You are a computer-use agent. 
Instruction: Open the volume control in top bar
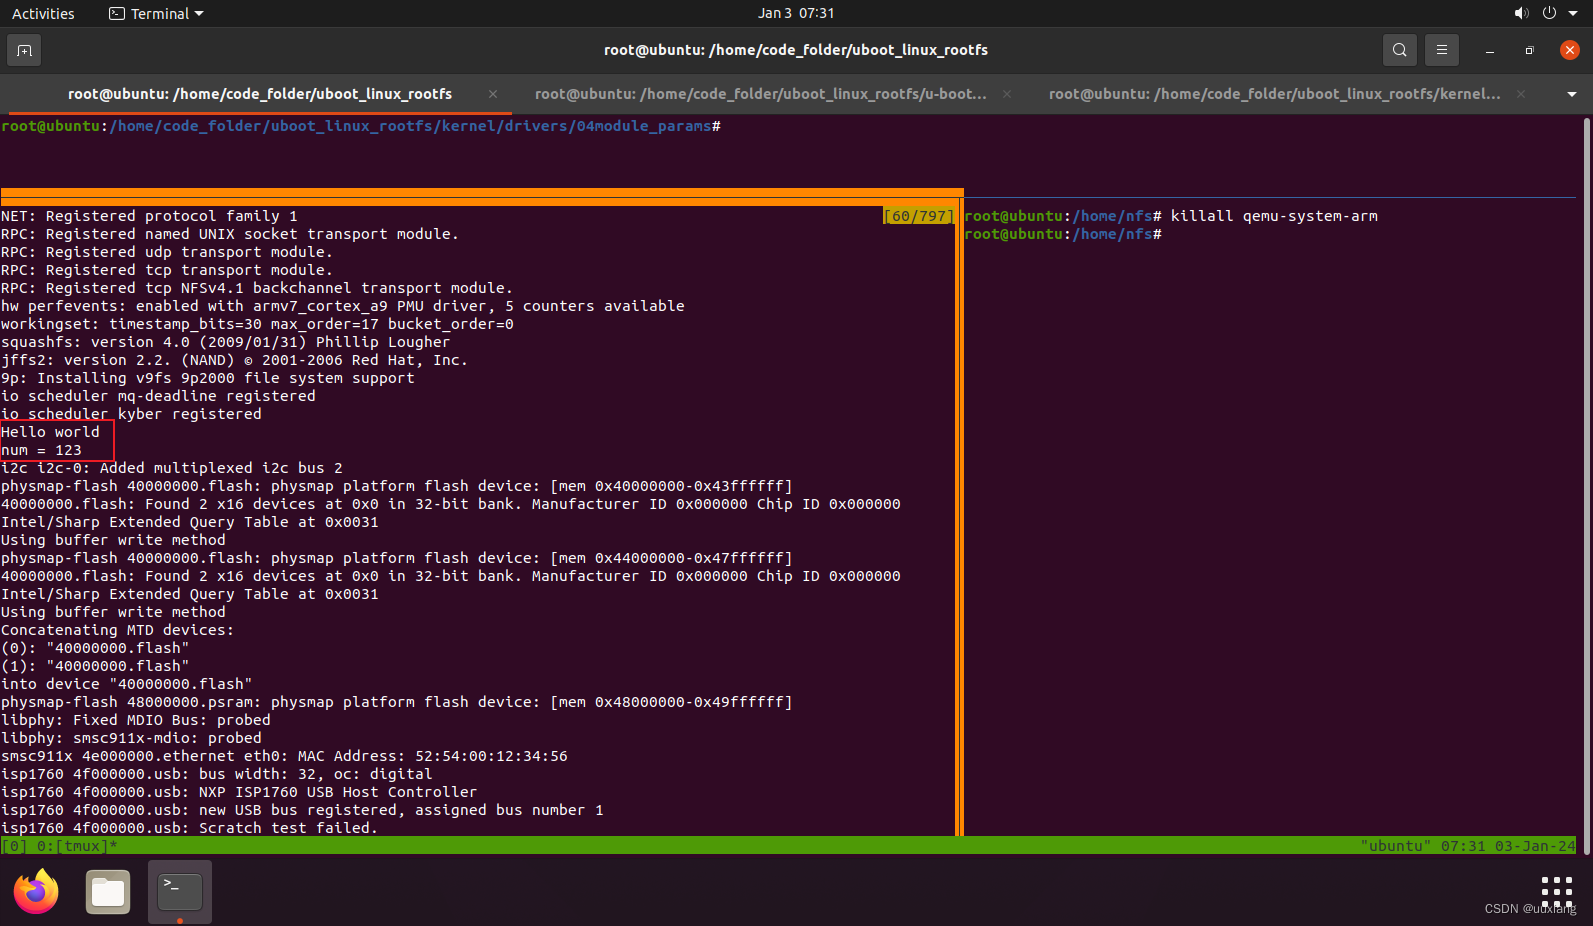pyautogui.click(x=1521, y=13)
